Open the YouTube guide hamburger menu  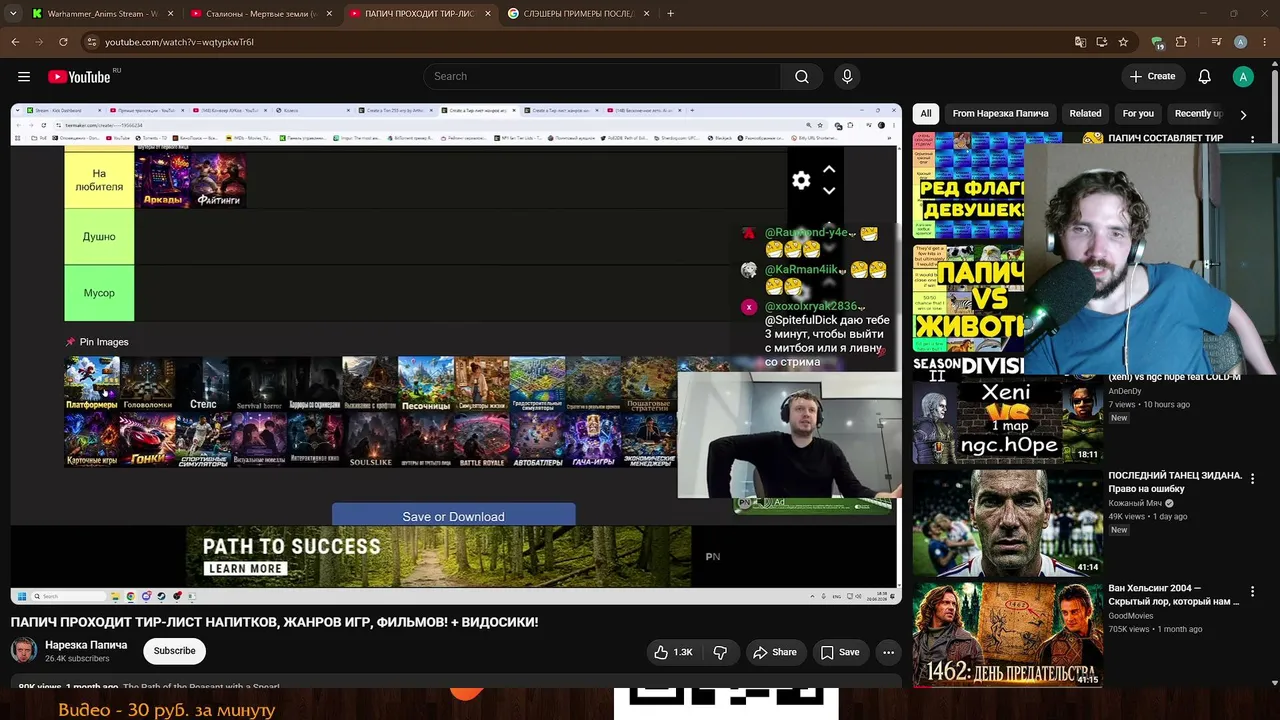(x=24, y=76)
